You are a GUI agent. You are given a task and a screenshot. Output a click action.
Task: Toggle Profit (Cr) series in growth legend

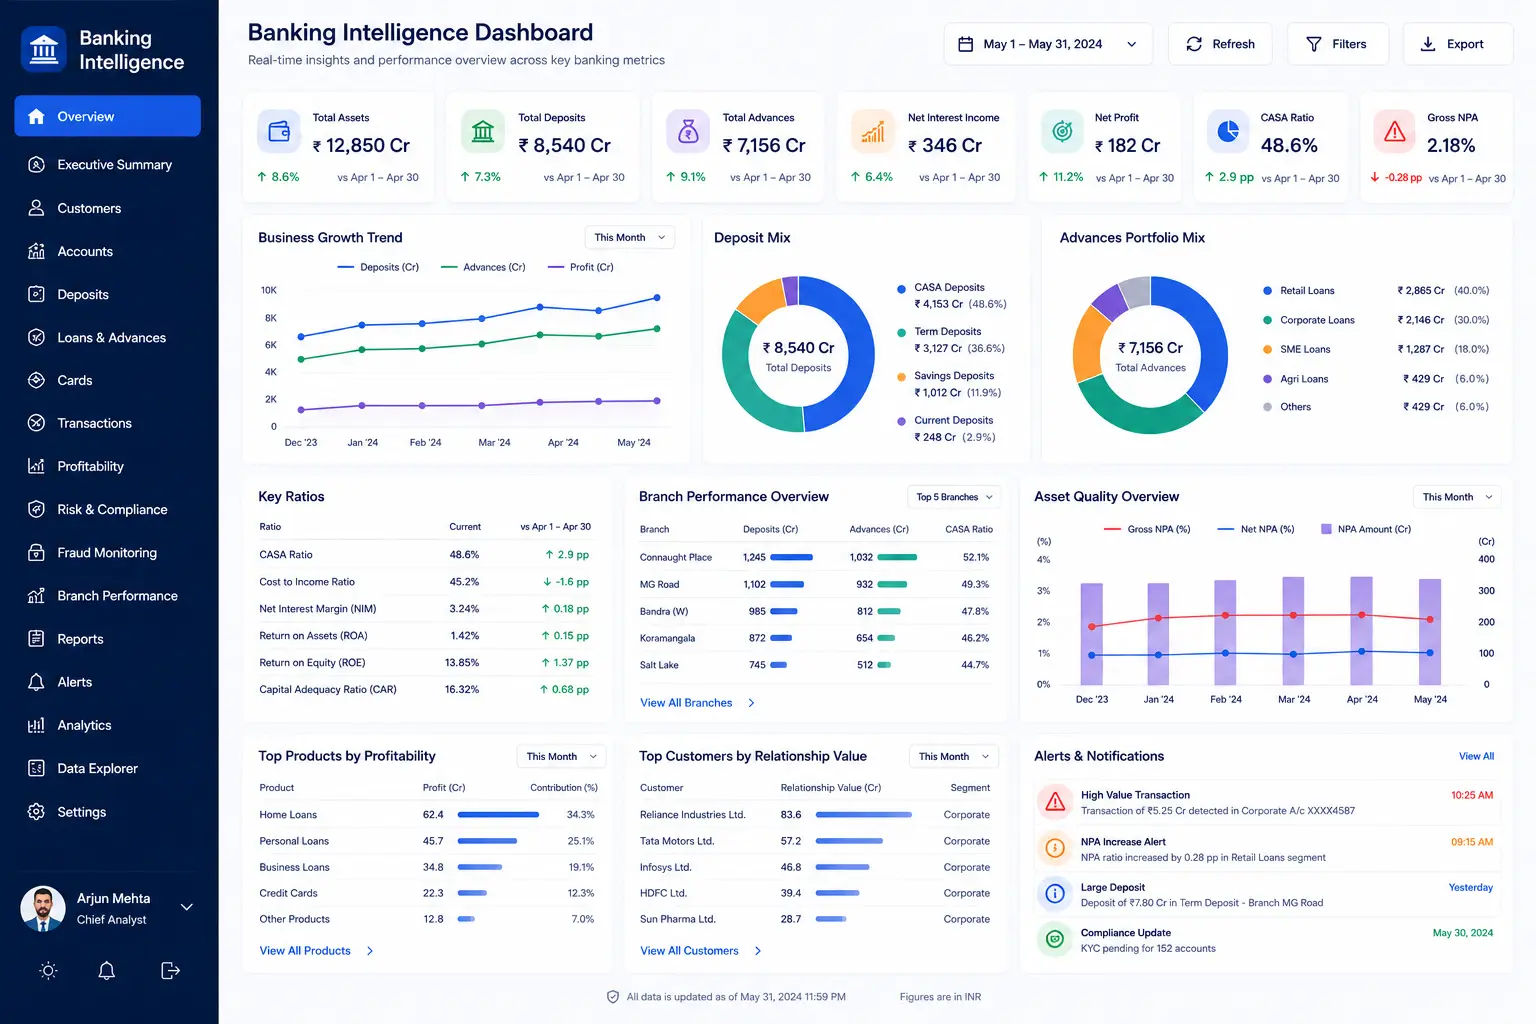click(581, 267)
